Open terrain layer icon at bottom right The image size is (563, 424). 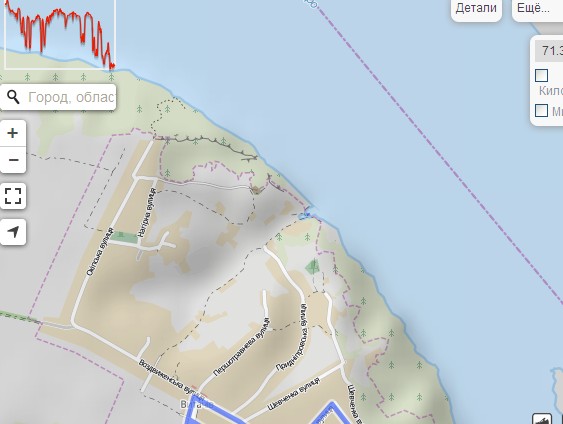[x=542, y=419]
